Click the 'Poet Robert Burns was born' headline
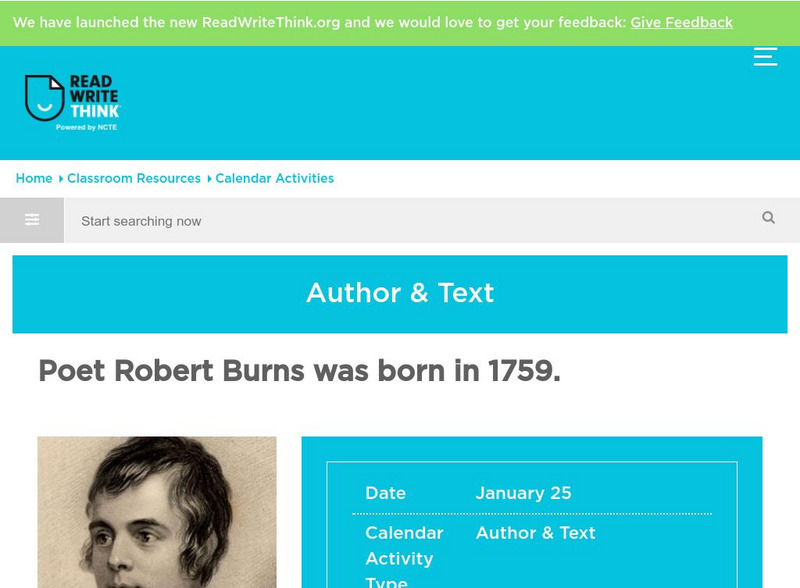The width and height of the screenshot is (800, 588). coord(299,371)
